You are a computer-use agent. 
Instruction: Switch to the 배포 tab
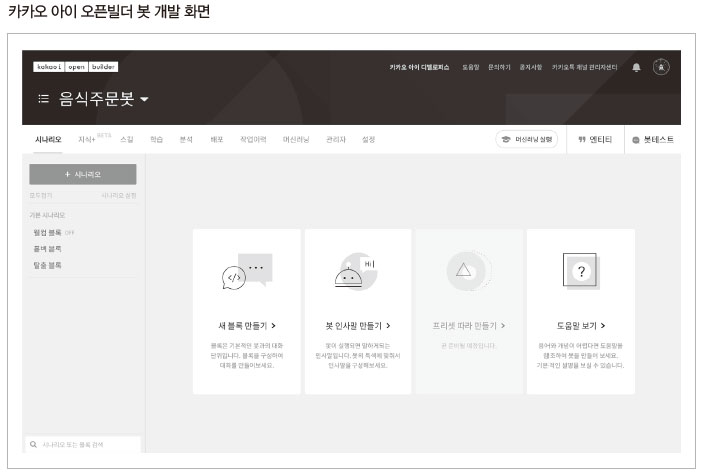click(x=217, y=140)
